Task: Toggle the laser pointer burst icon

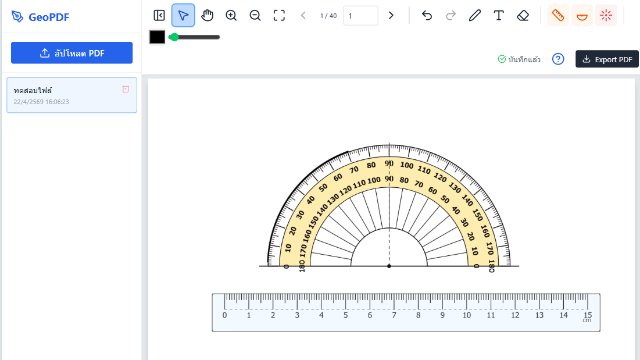Action: 606,16
